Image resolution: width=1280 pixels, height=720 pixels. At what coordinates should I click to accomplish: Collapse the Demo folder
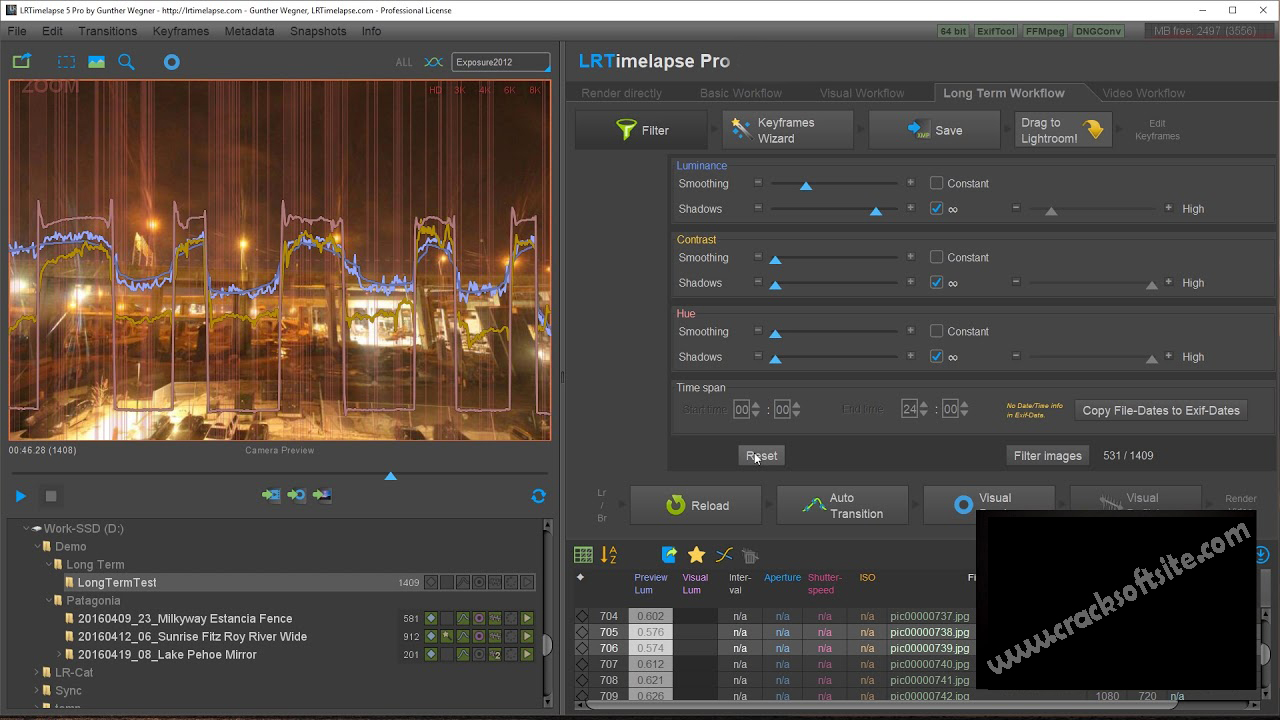[37, 546]
